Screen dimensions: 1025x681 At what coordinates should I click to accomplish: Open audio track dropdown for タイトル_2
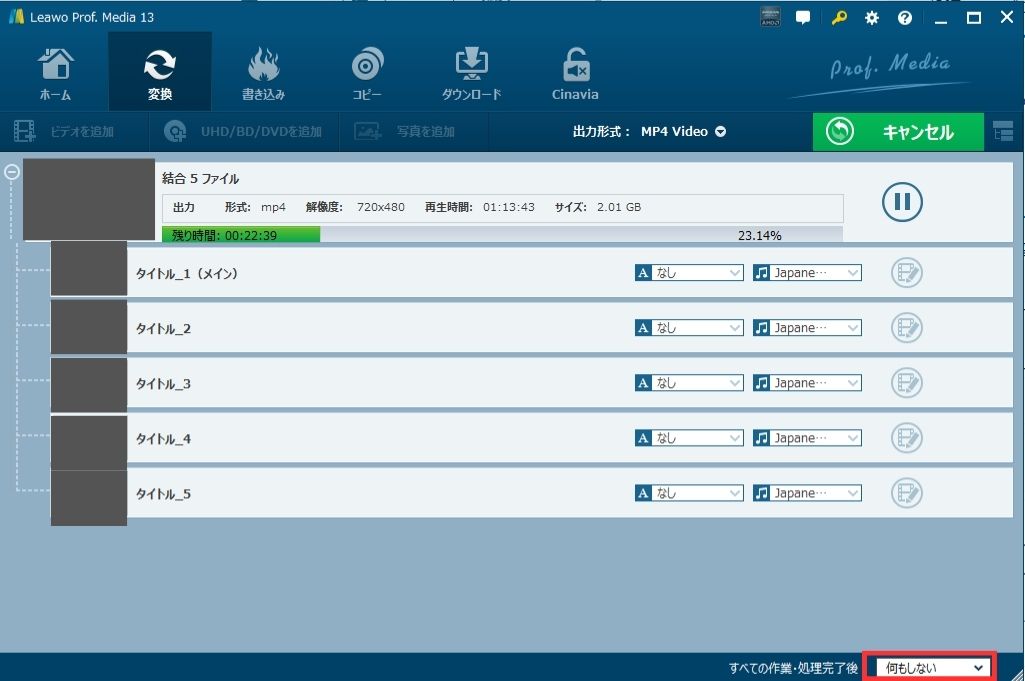pos(807,328)
